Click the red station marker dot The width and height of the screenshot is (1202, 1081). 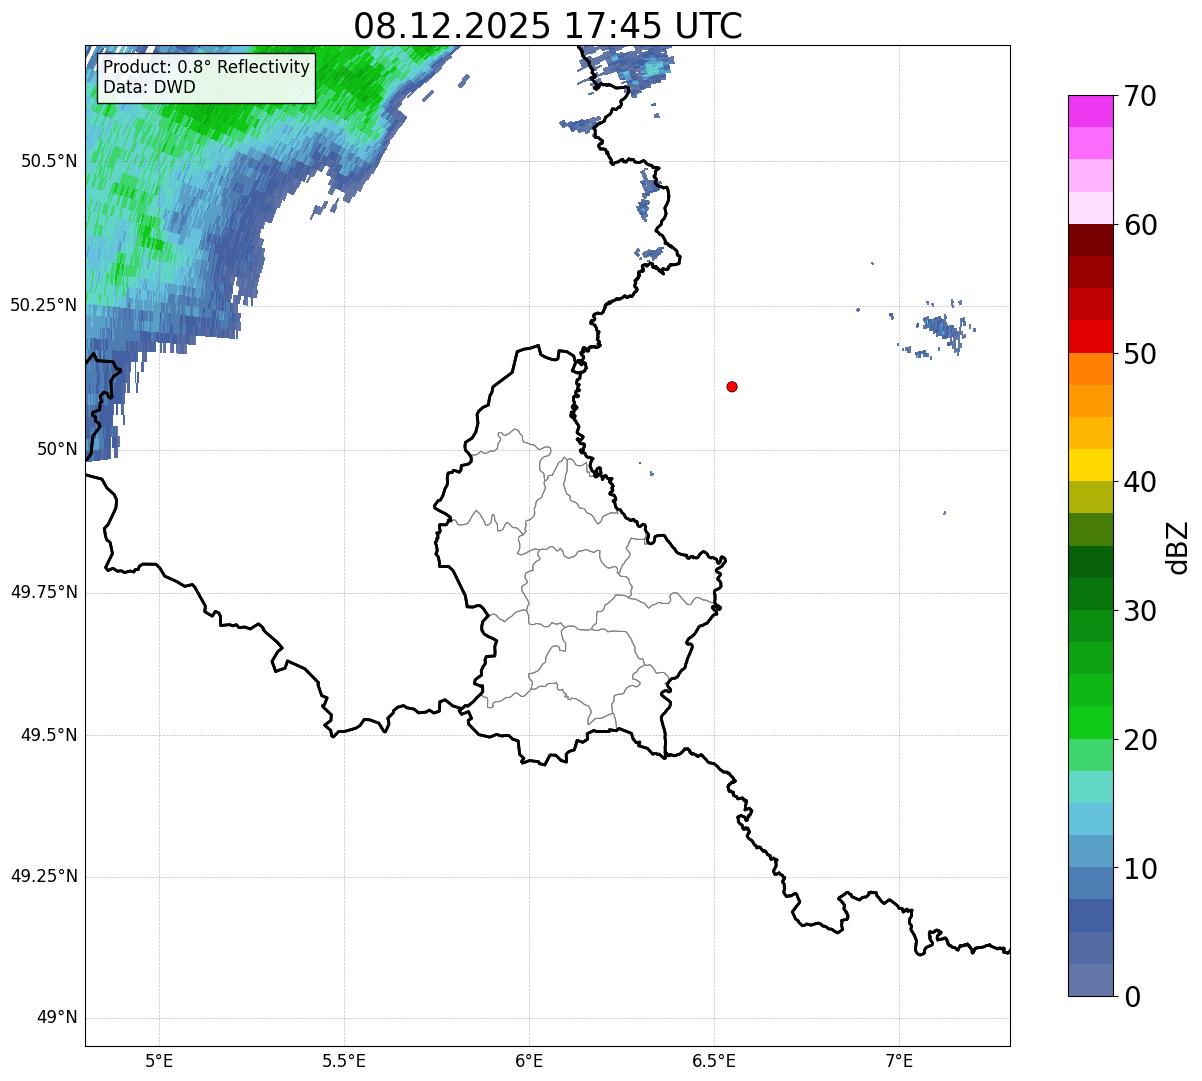tap(732, 386)
